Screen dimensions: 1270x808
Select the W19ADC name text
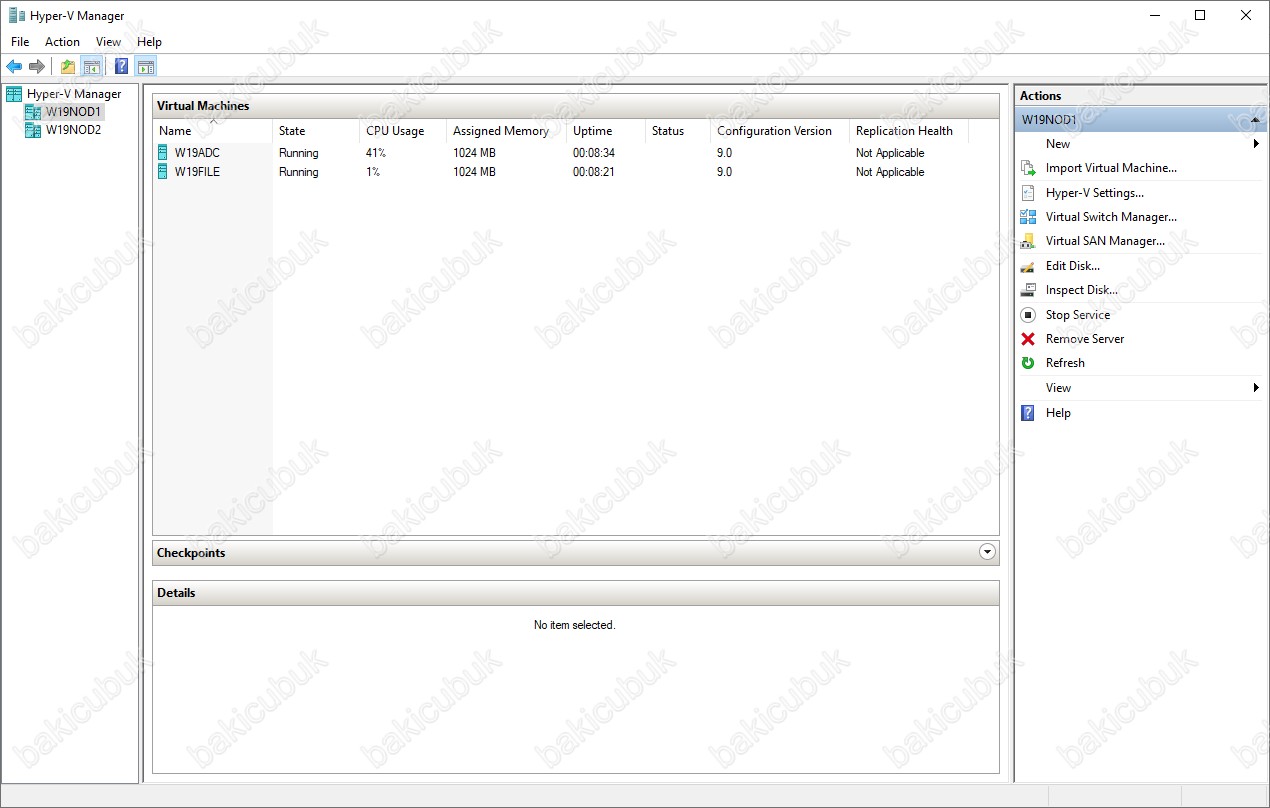[x=197, y=153]
